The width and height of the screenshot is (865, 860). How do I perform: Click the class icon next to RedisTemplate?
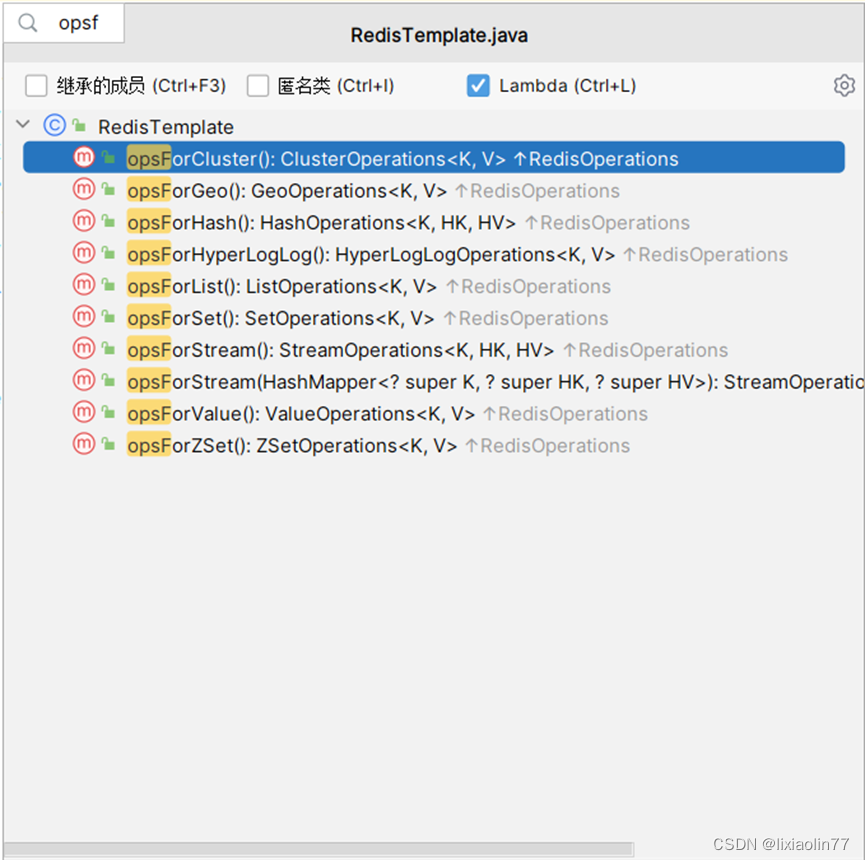(57, 126)
